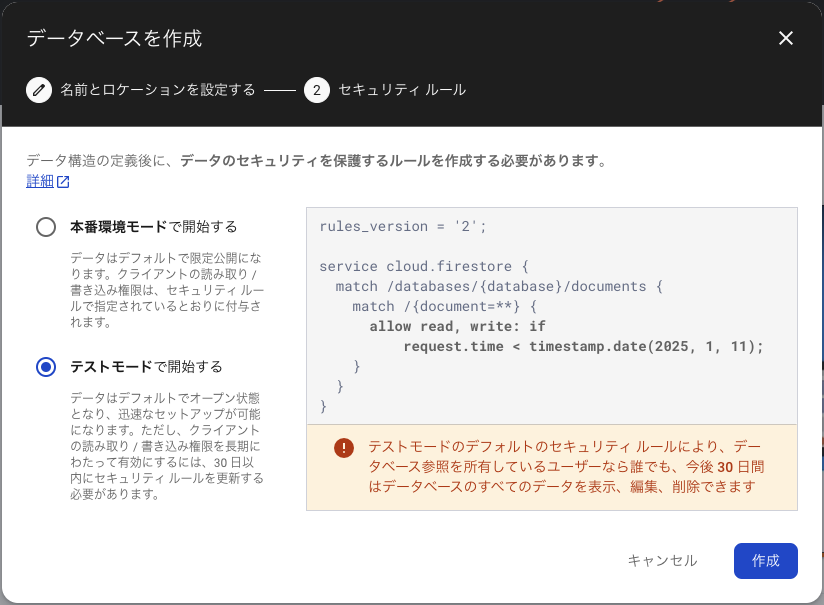Open the 詳細 link

(40, 181)
